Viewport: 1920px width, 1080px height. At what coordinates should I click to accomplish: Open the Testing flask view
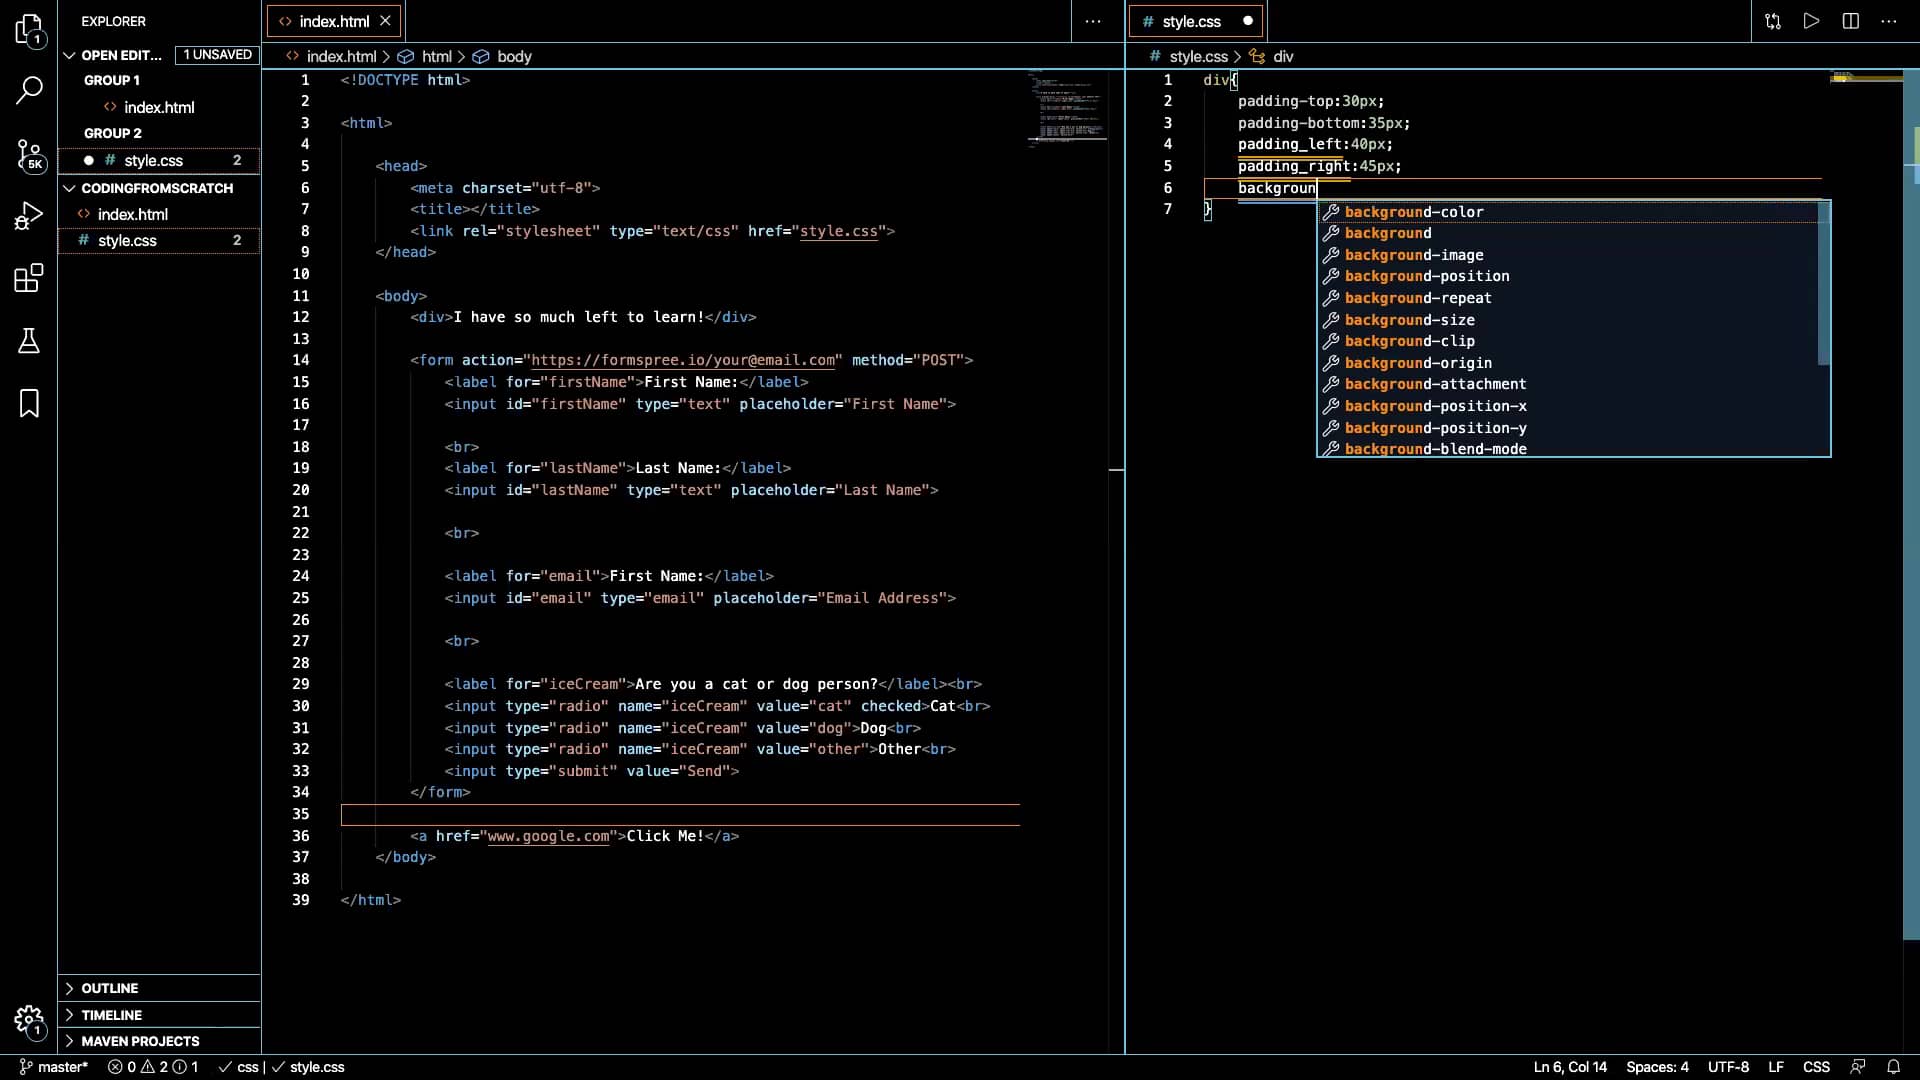click(x=29, y=341)
